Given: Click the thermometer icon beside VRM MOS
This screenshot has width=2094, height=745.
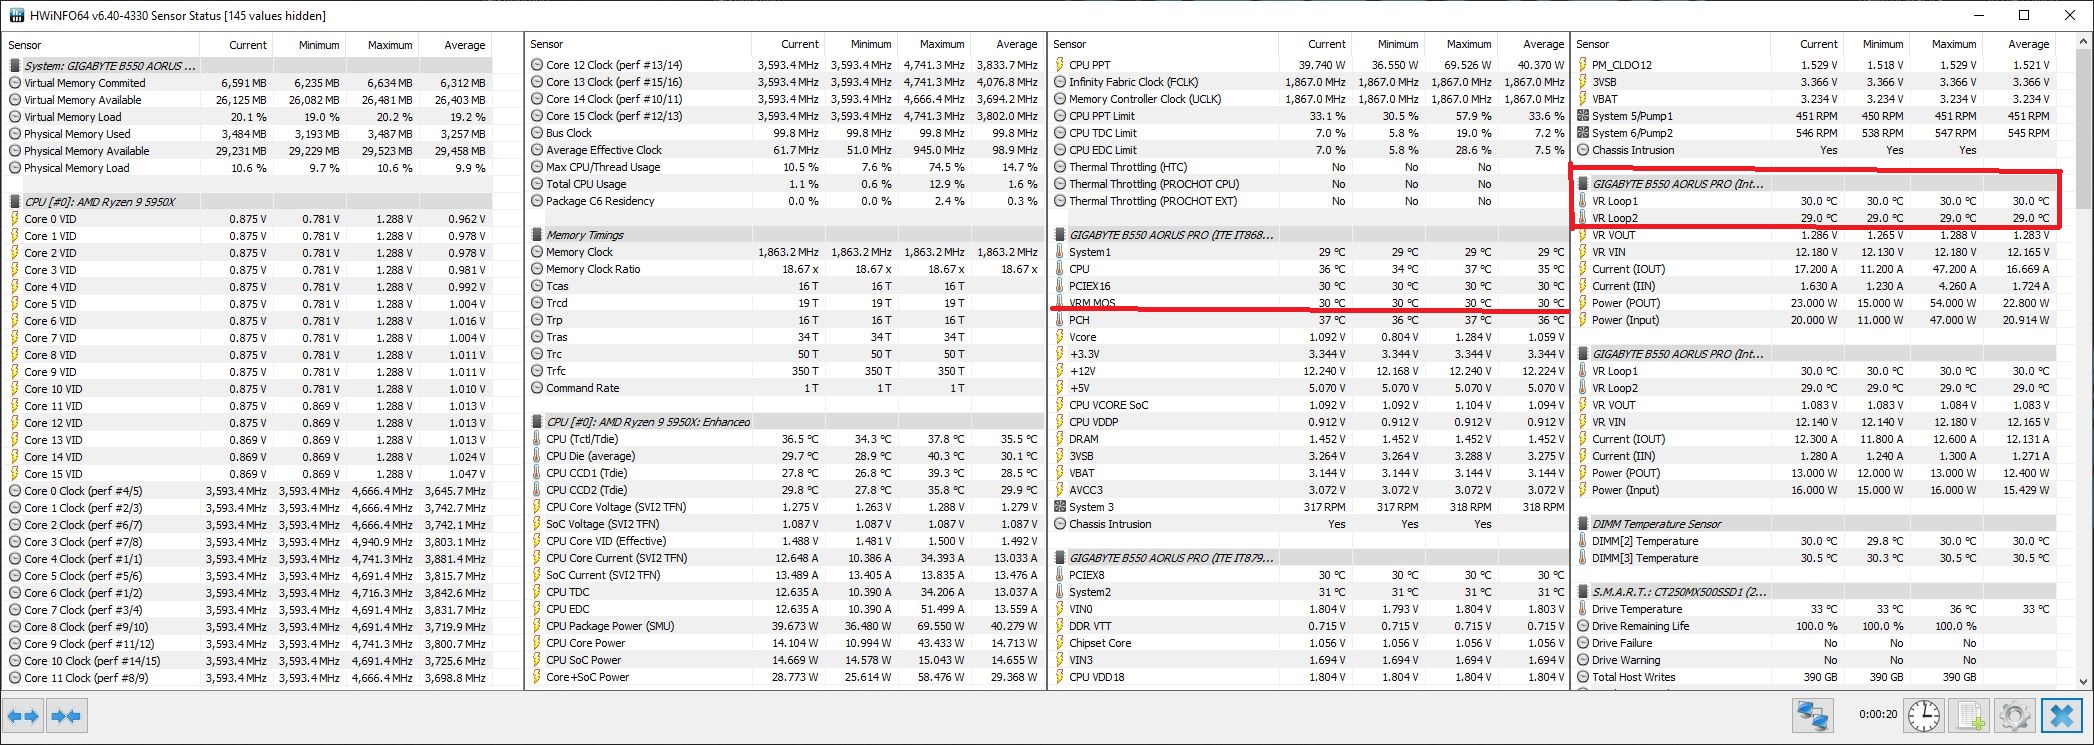Looking at the screenshot, I should (x=1060, y=303).
